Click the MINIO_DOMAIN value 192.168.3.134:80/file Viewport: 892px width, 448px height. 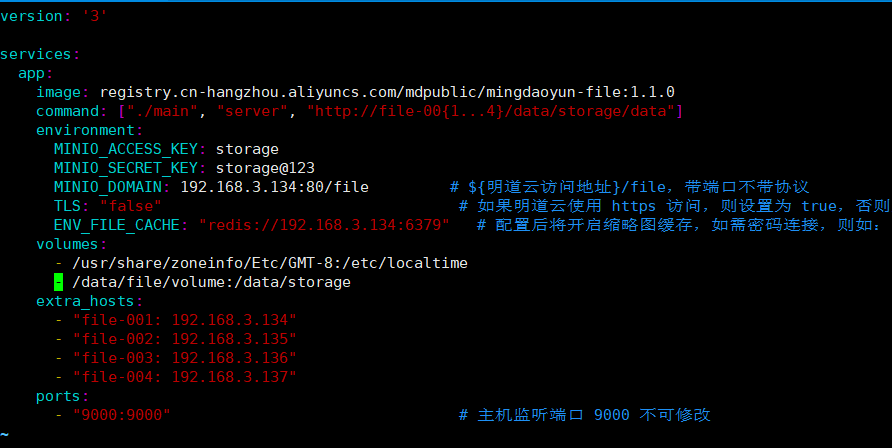click(x=275, y=187)
